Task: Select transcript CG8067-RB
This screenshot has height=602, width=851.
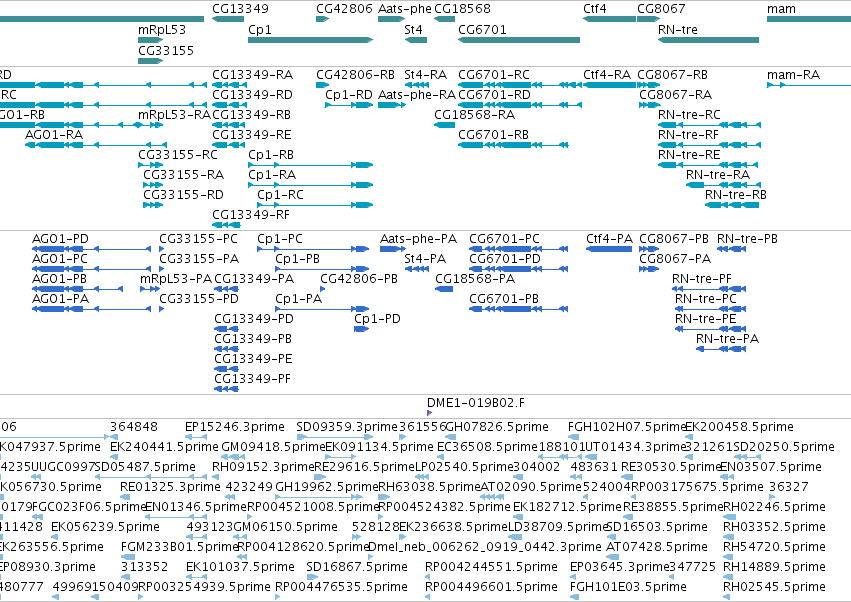Action: click(672, 74)
